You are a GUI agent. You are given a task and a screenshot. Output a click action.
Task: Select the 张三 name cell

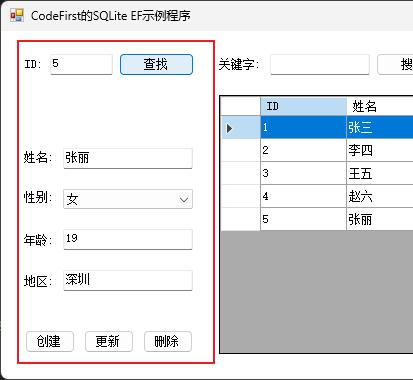click(x=380, y=127)
